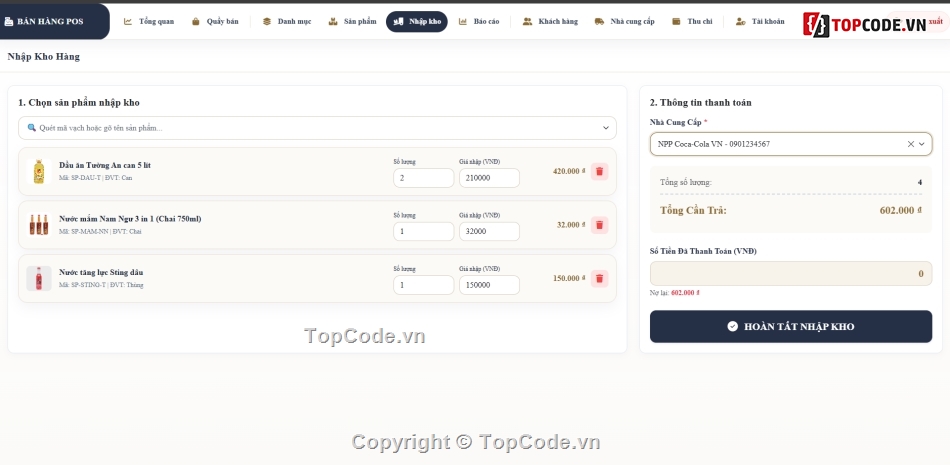Delete the Dầu ăn Tường An row

599,172
